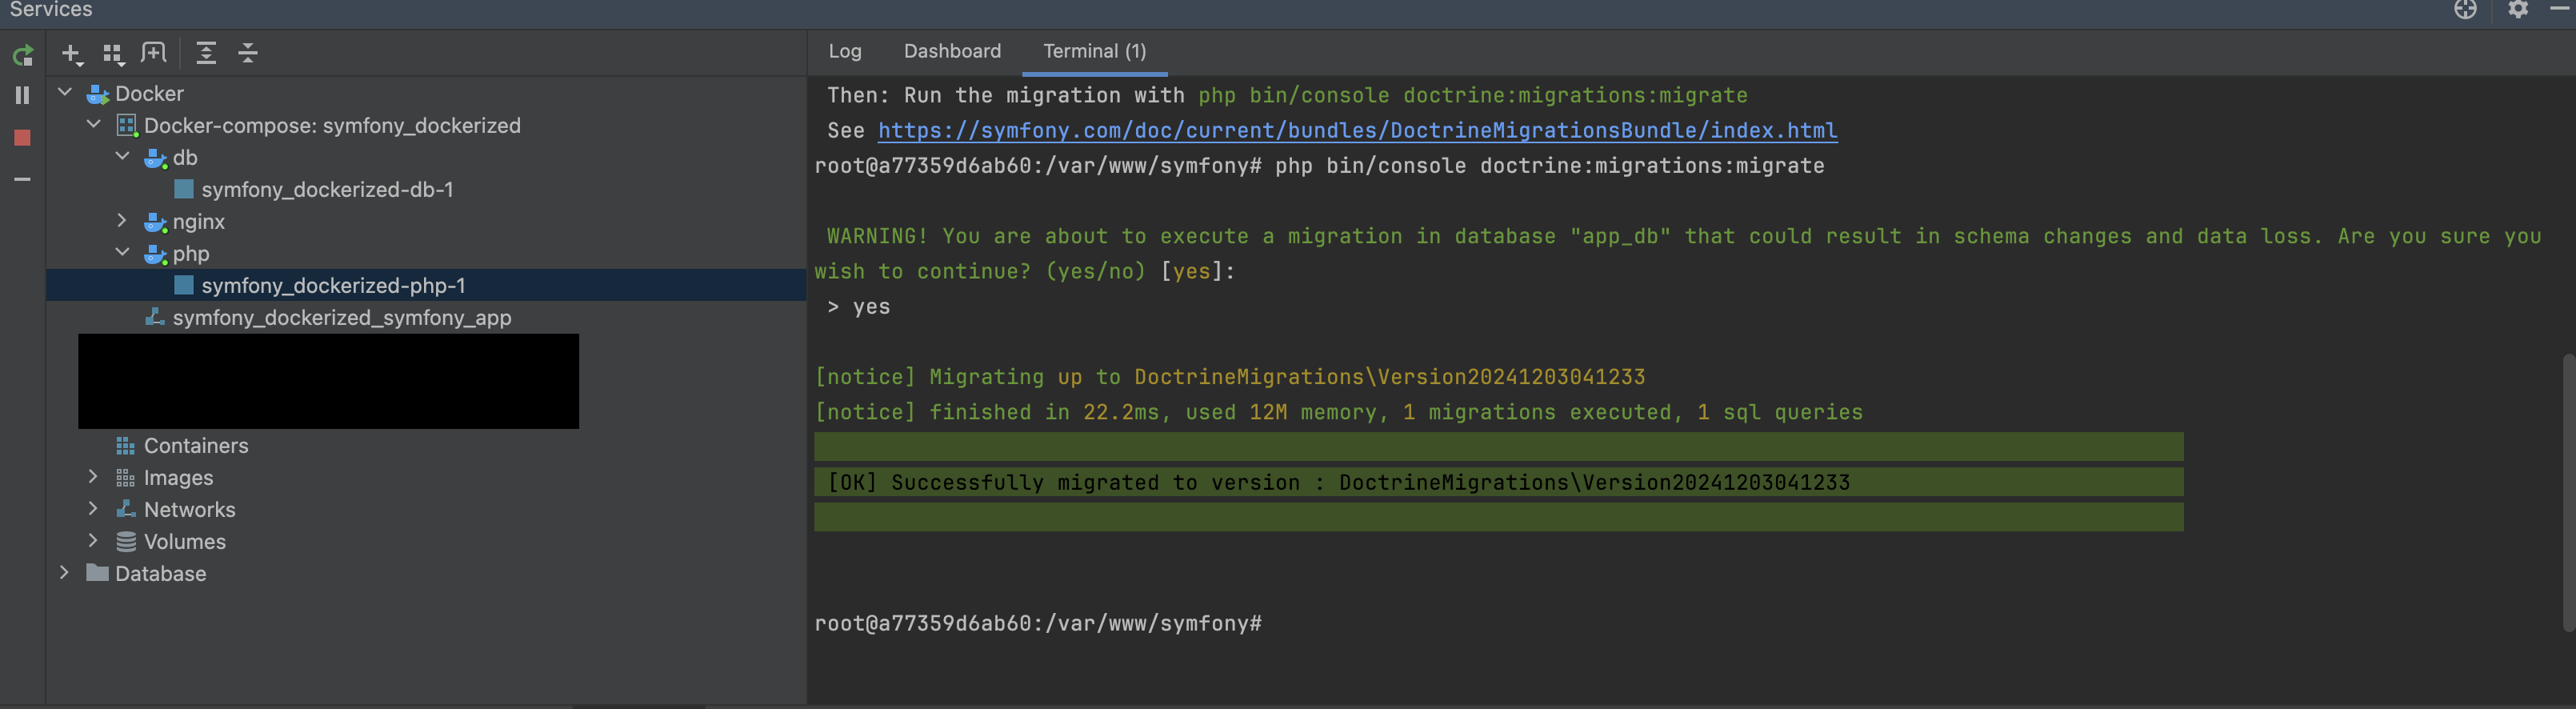Click the Open in New Tab icon
Image resolution: width=2576 pixels, height=709 pixels.
(x=154, y=53)
